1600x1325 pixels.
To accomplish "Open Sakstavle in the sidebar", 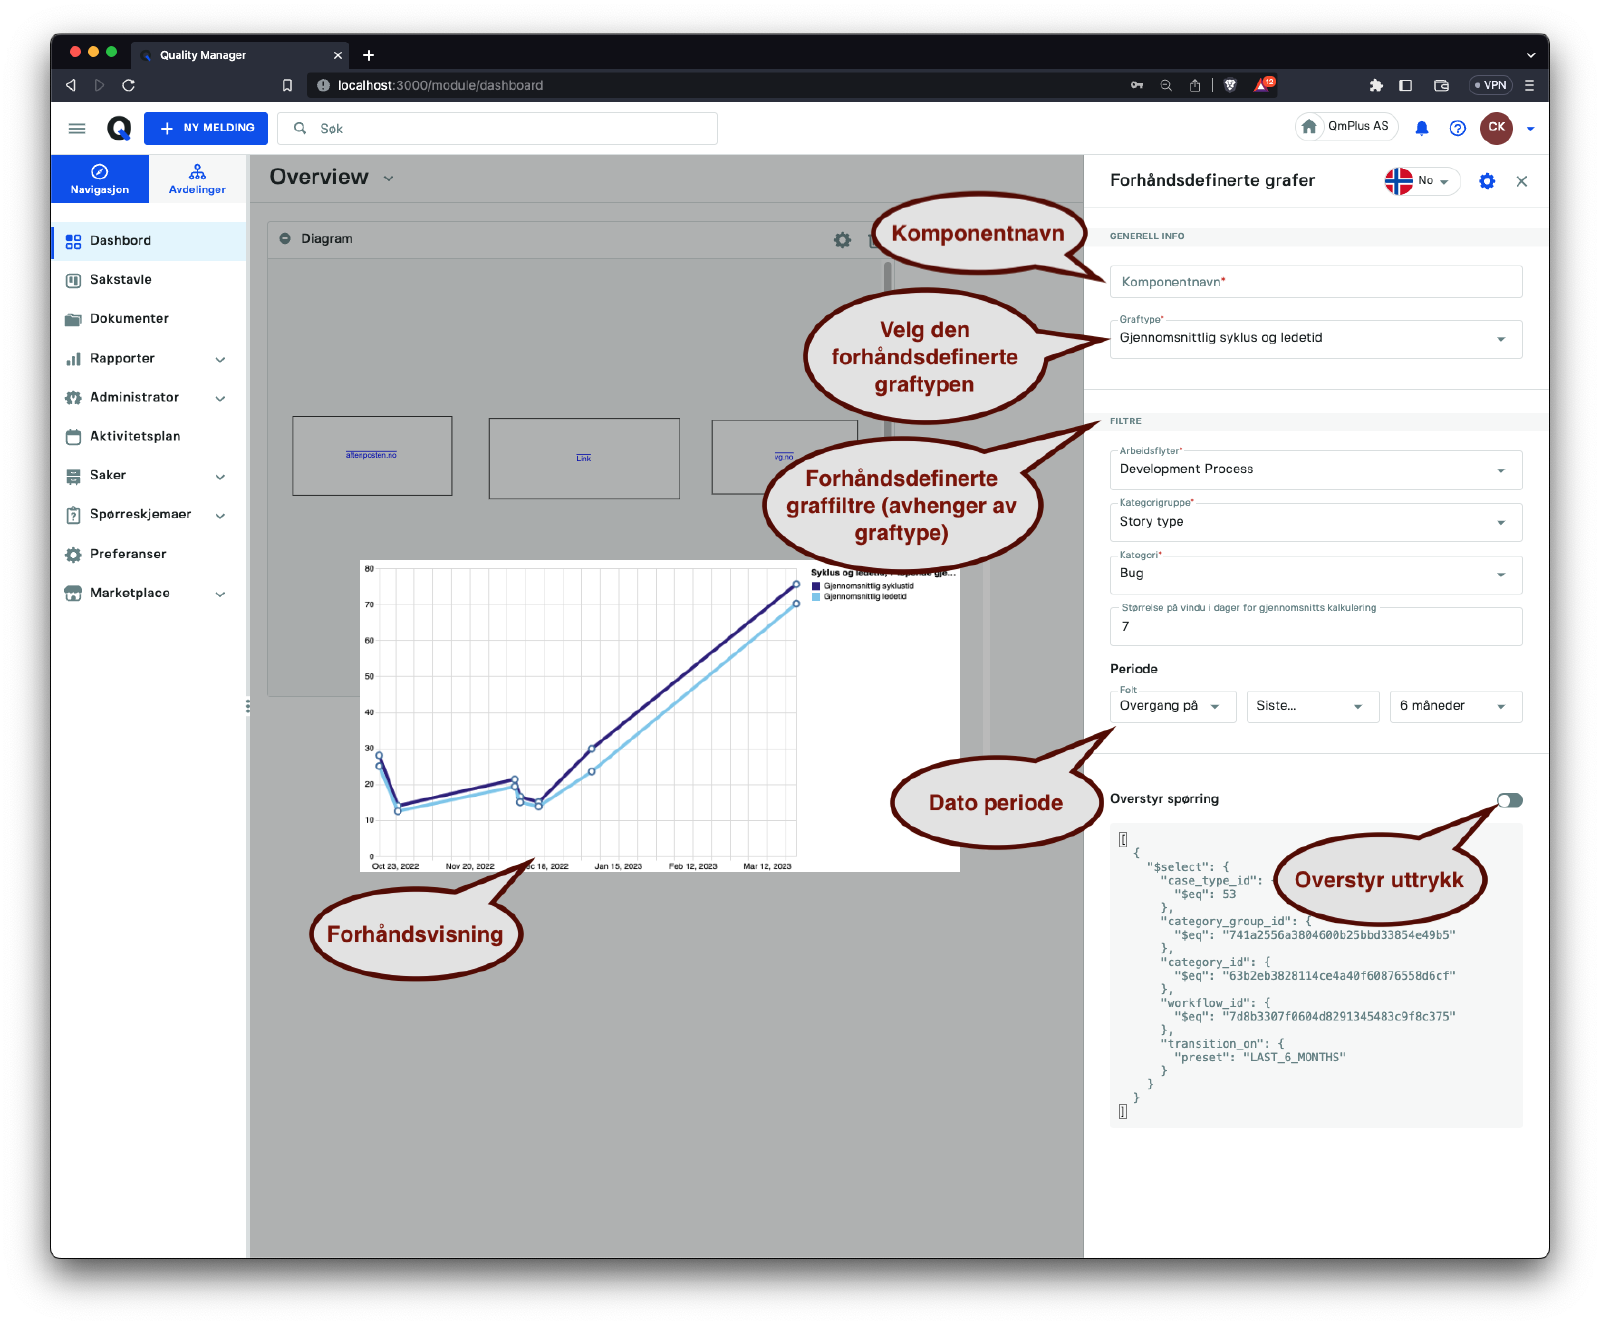I will pyautogui.click(x=121, y=280).
